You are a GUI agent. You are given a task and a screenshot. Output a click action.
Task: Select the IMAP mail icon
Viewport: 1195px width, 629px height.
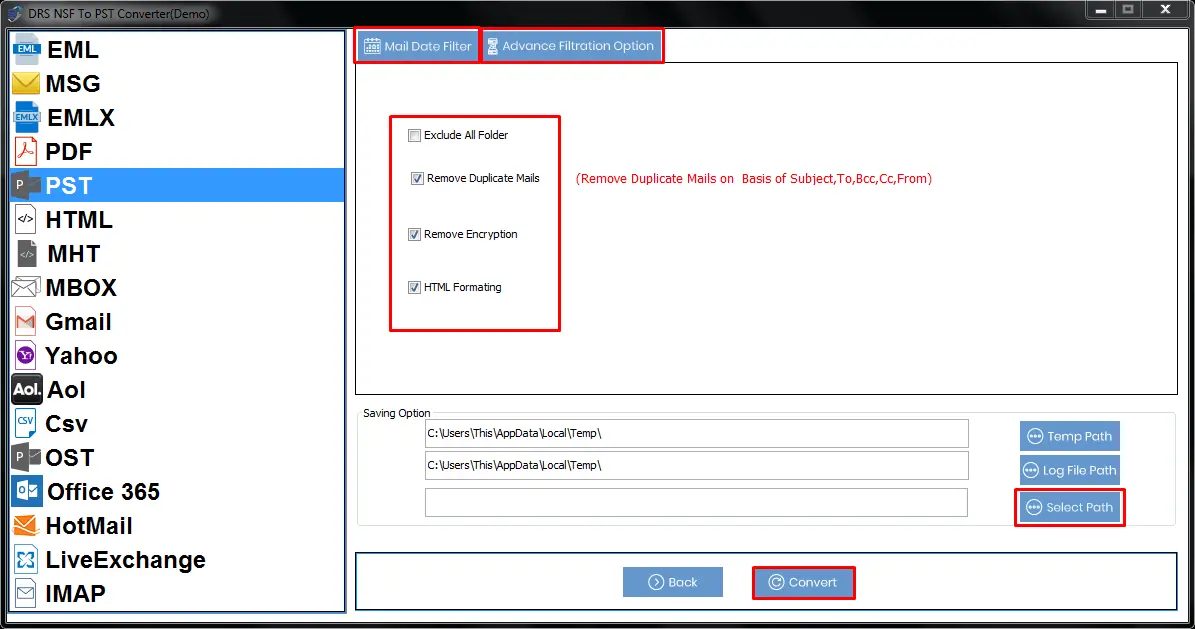point(26,593)
